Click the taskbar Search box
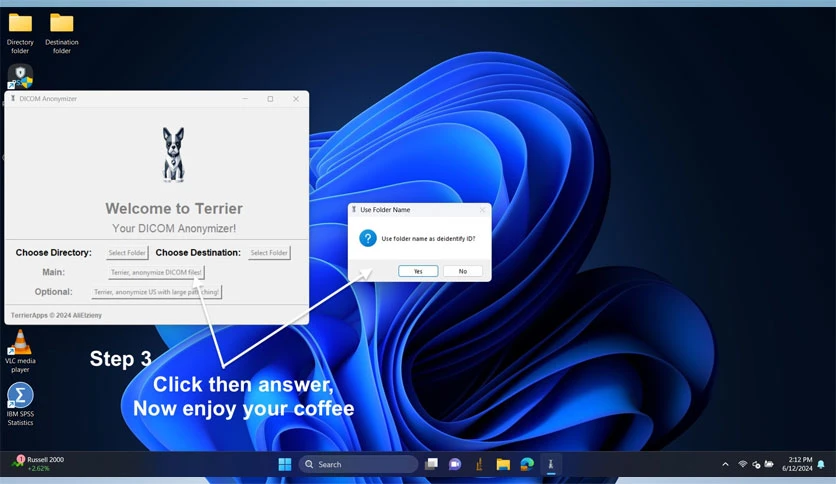The height and width of the screenshot is (484, 836). (x=358, y=464)
